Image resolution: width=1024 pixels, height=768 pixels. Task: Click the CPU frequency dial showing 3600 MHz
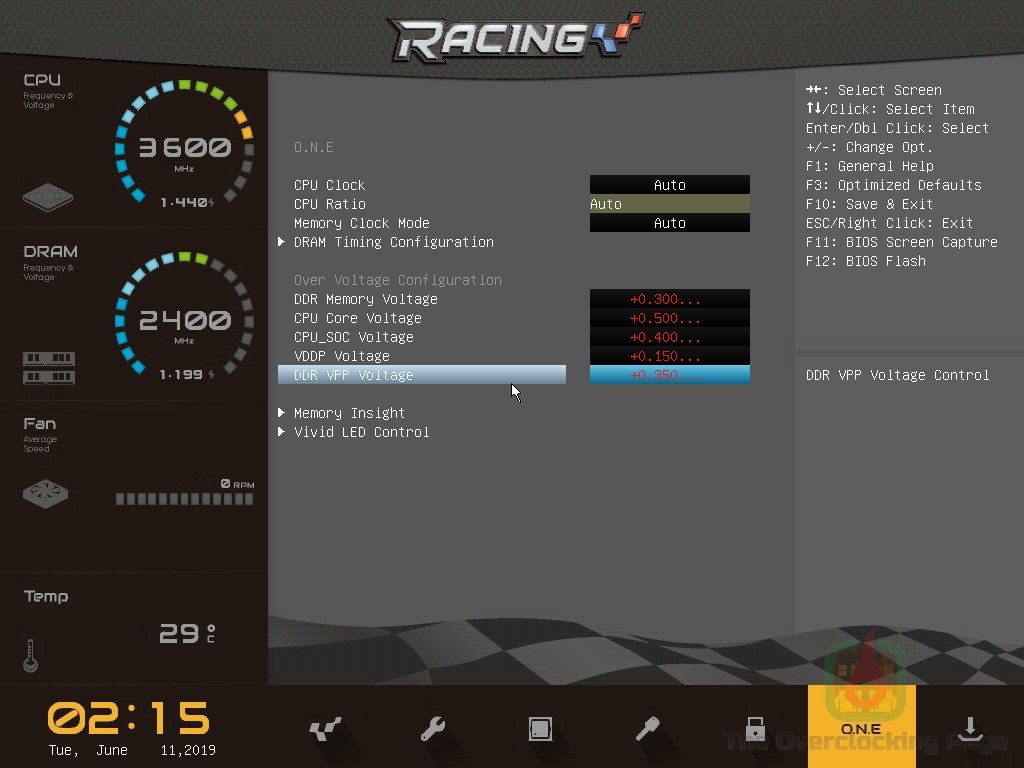[x=185, y=150]
